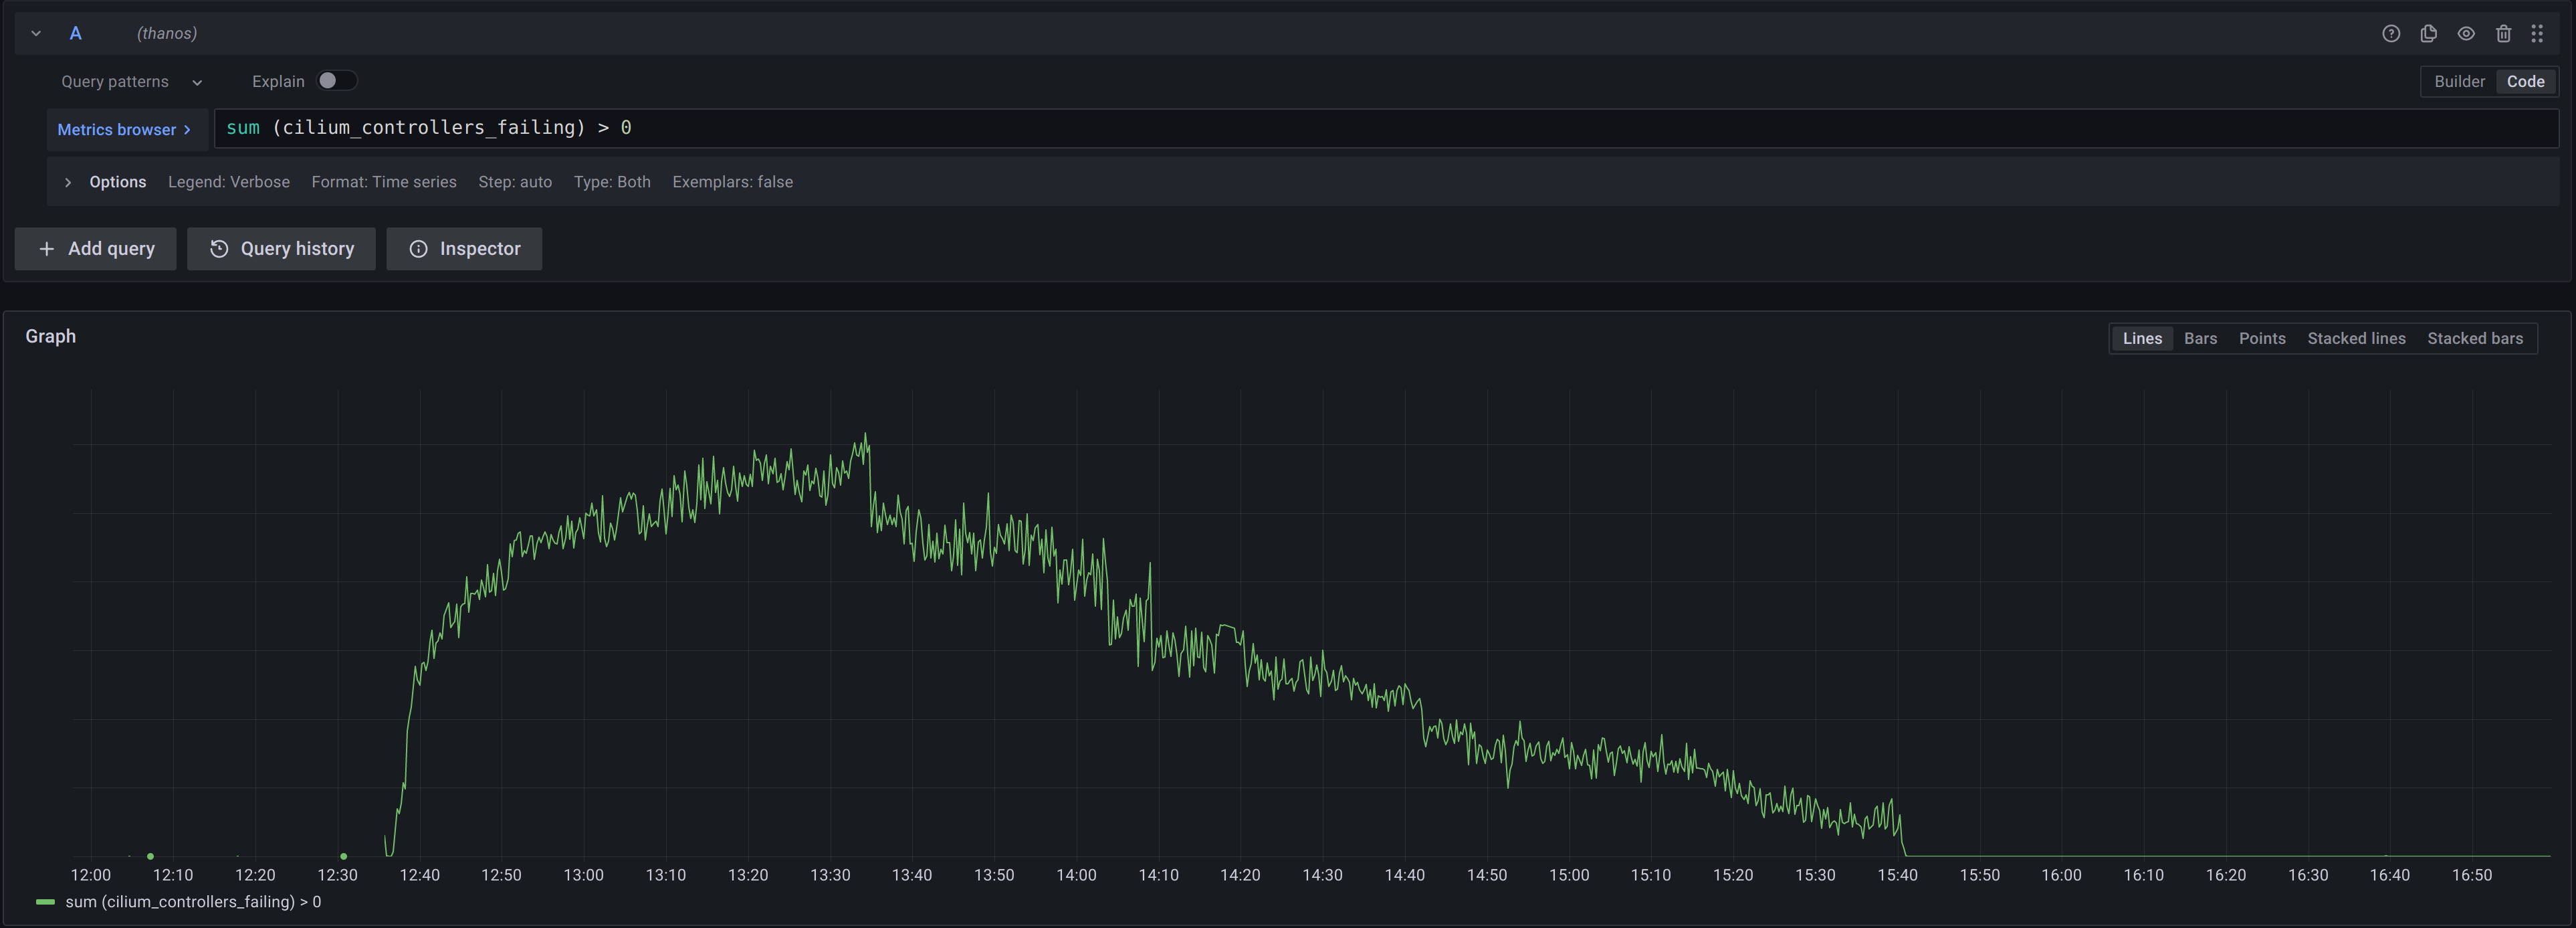The height and width of the screenshot is (928, 2576).
Task: Click the drag handle dots icon
Action: (x=2539, y=33)
